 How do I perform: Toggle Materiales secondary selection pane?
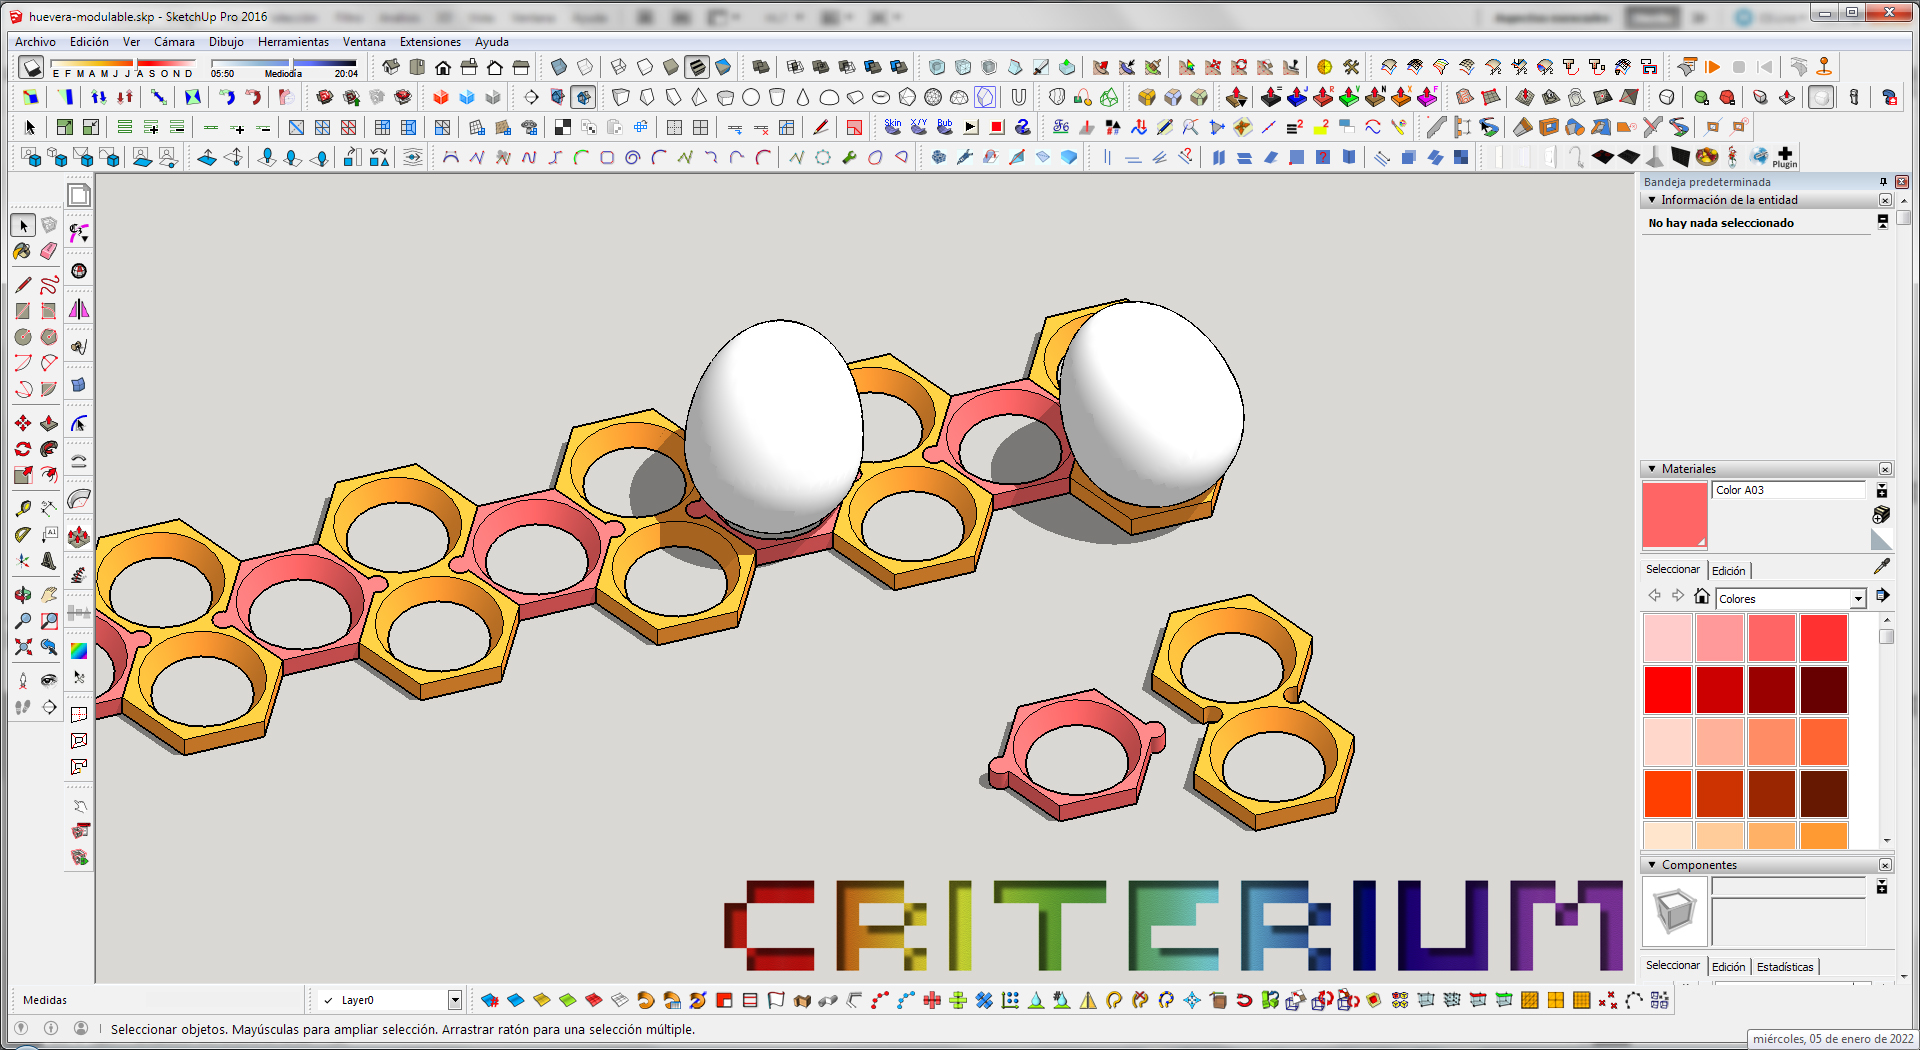[x=1882, y=491]
